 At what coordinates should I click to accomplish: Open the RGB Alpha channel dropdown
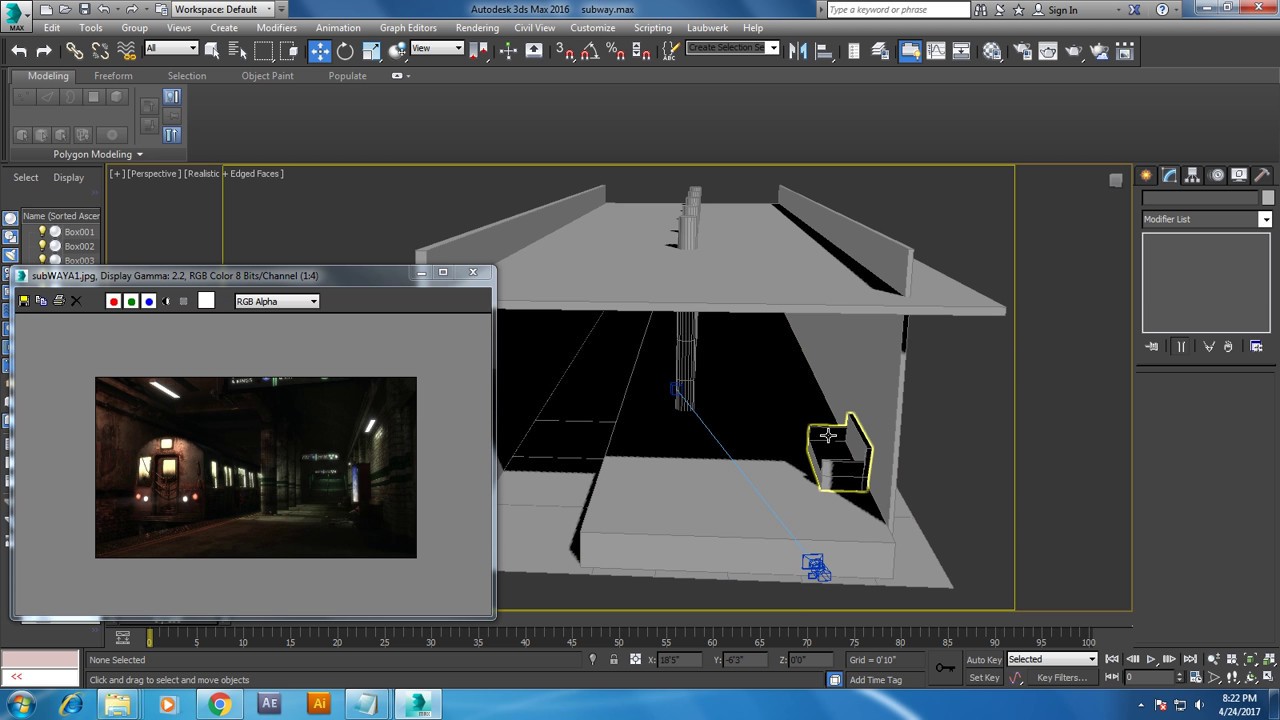point(277,301)
